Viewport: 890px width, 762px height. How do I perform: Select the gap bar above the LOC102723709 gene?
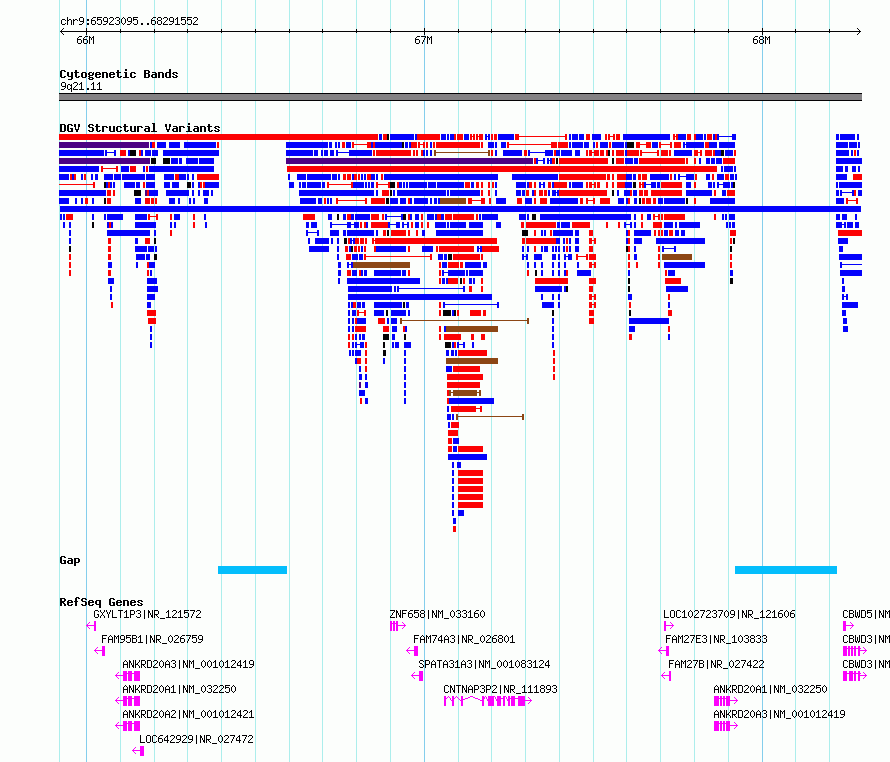pos(786,570)
